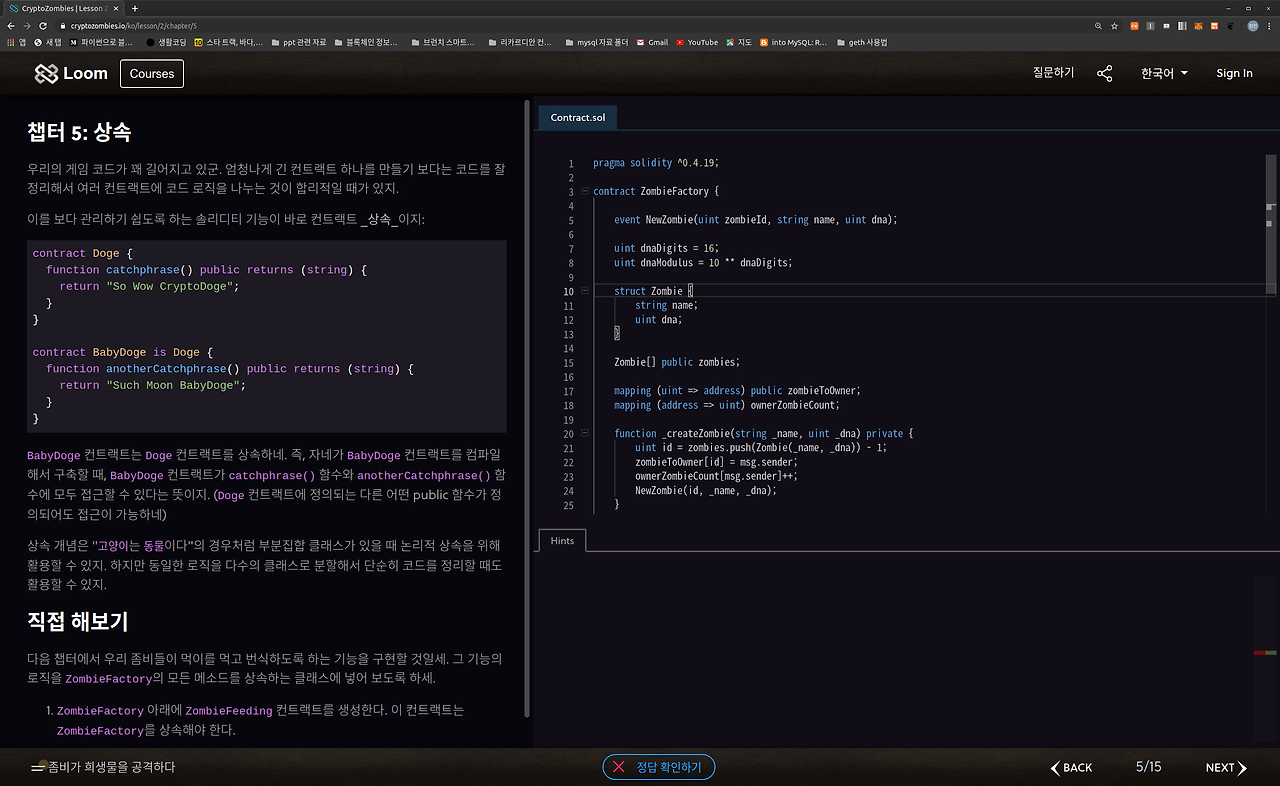Screen dimensions: 1280x786
Task: Go forward in the browser
Action: tap(27, 25)
